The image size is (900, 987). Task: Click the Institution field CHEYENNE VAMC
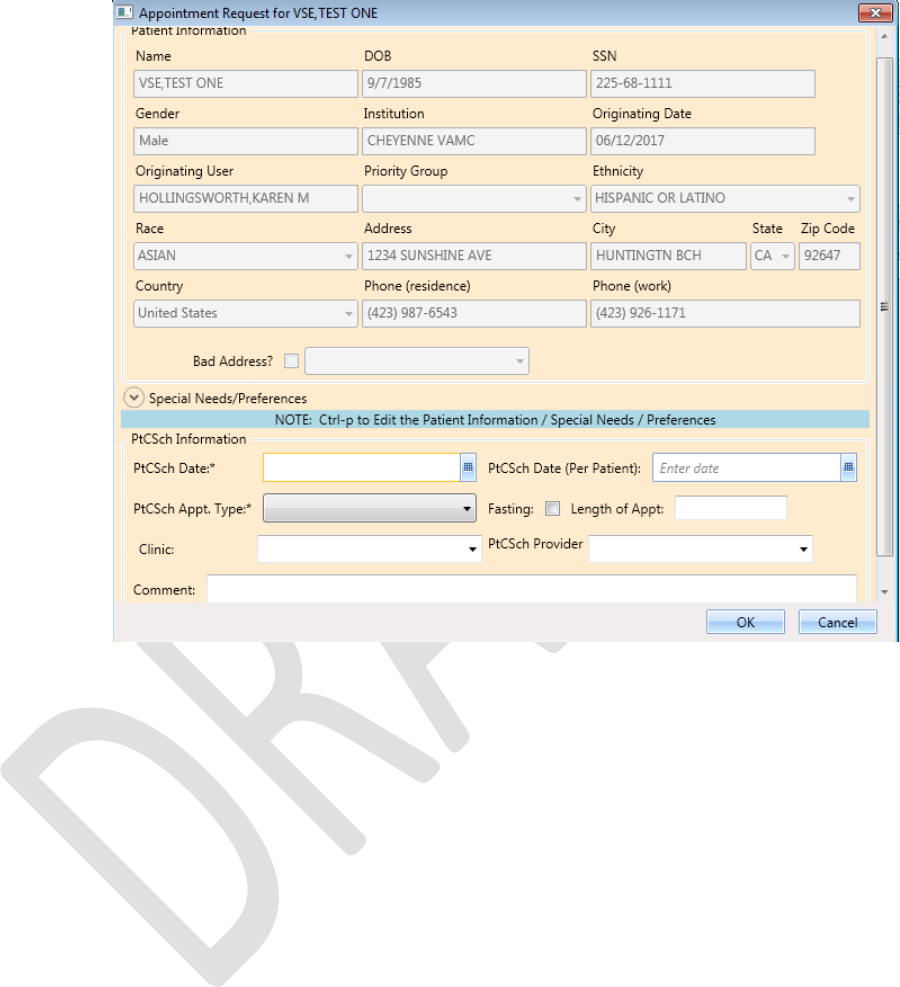pyautogui.click(x=474, y=141)
